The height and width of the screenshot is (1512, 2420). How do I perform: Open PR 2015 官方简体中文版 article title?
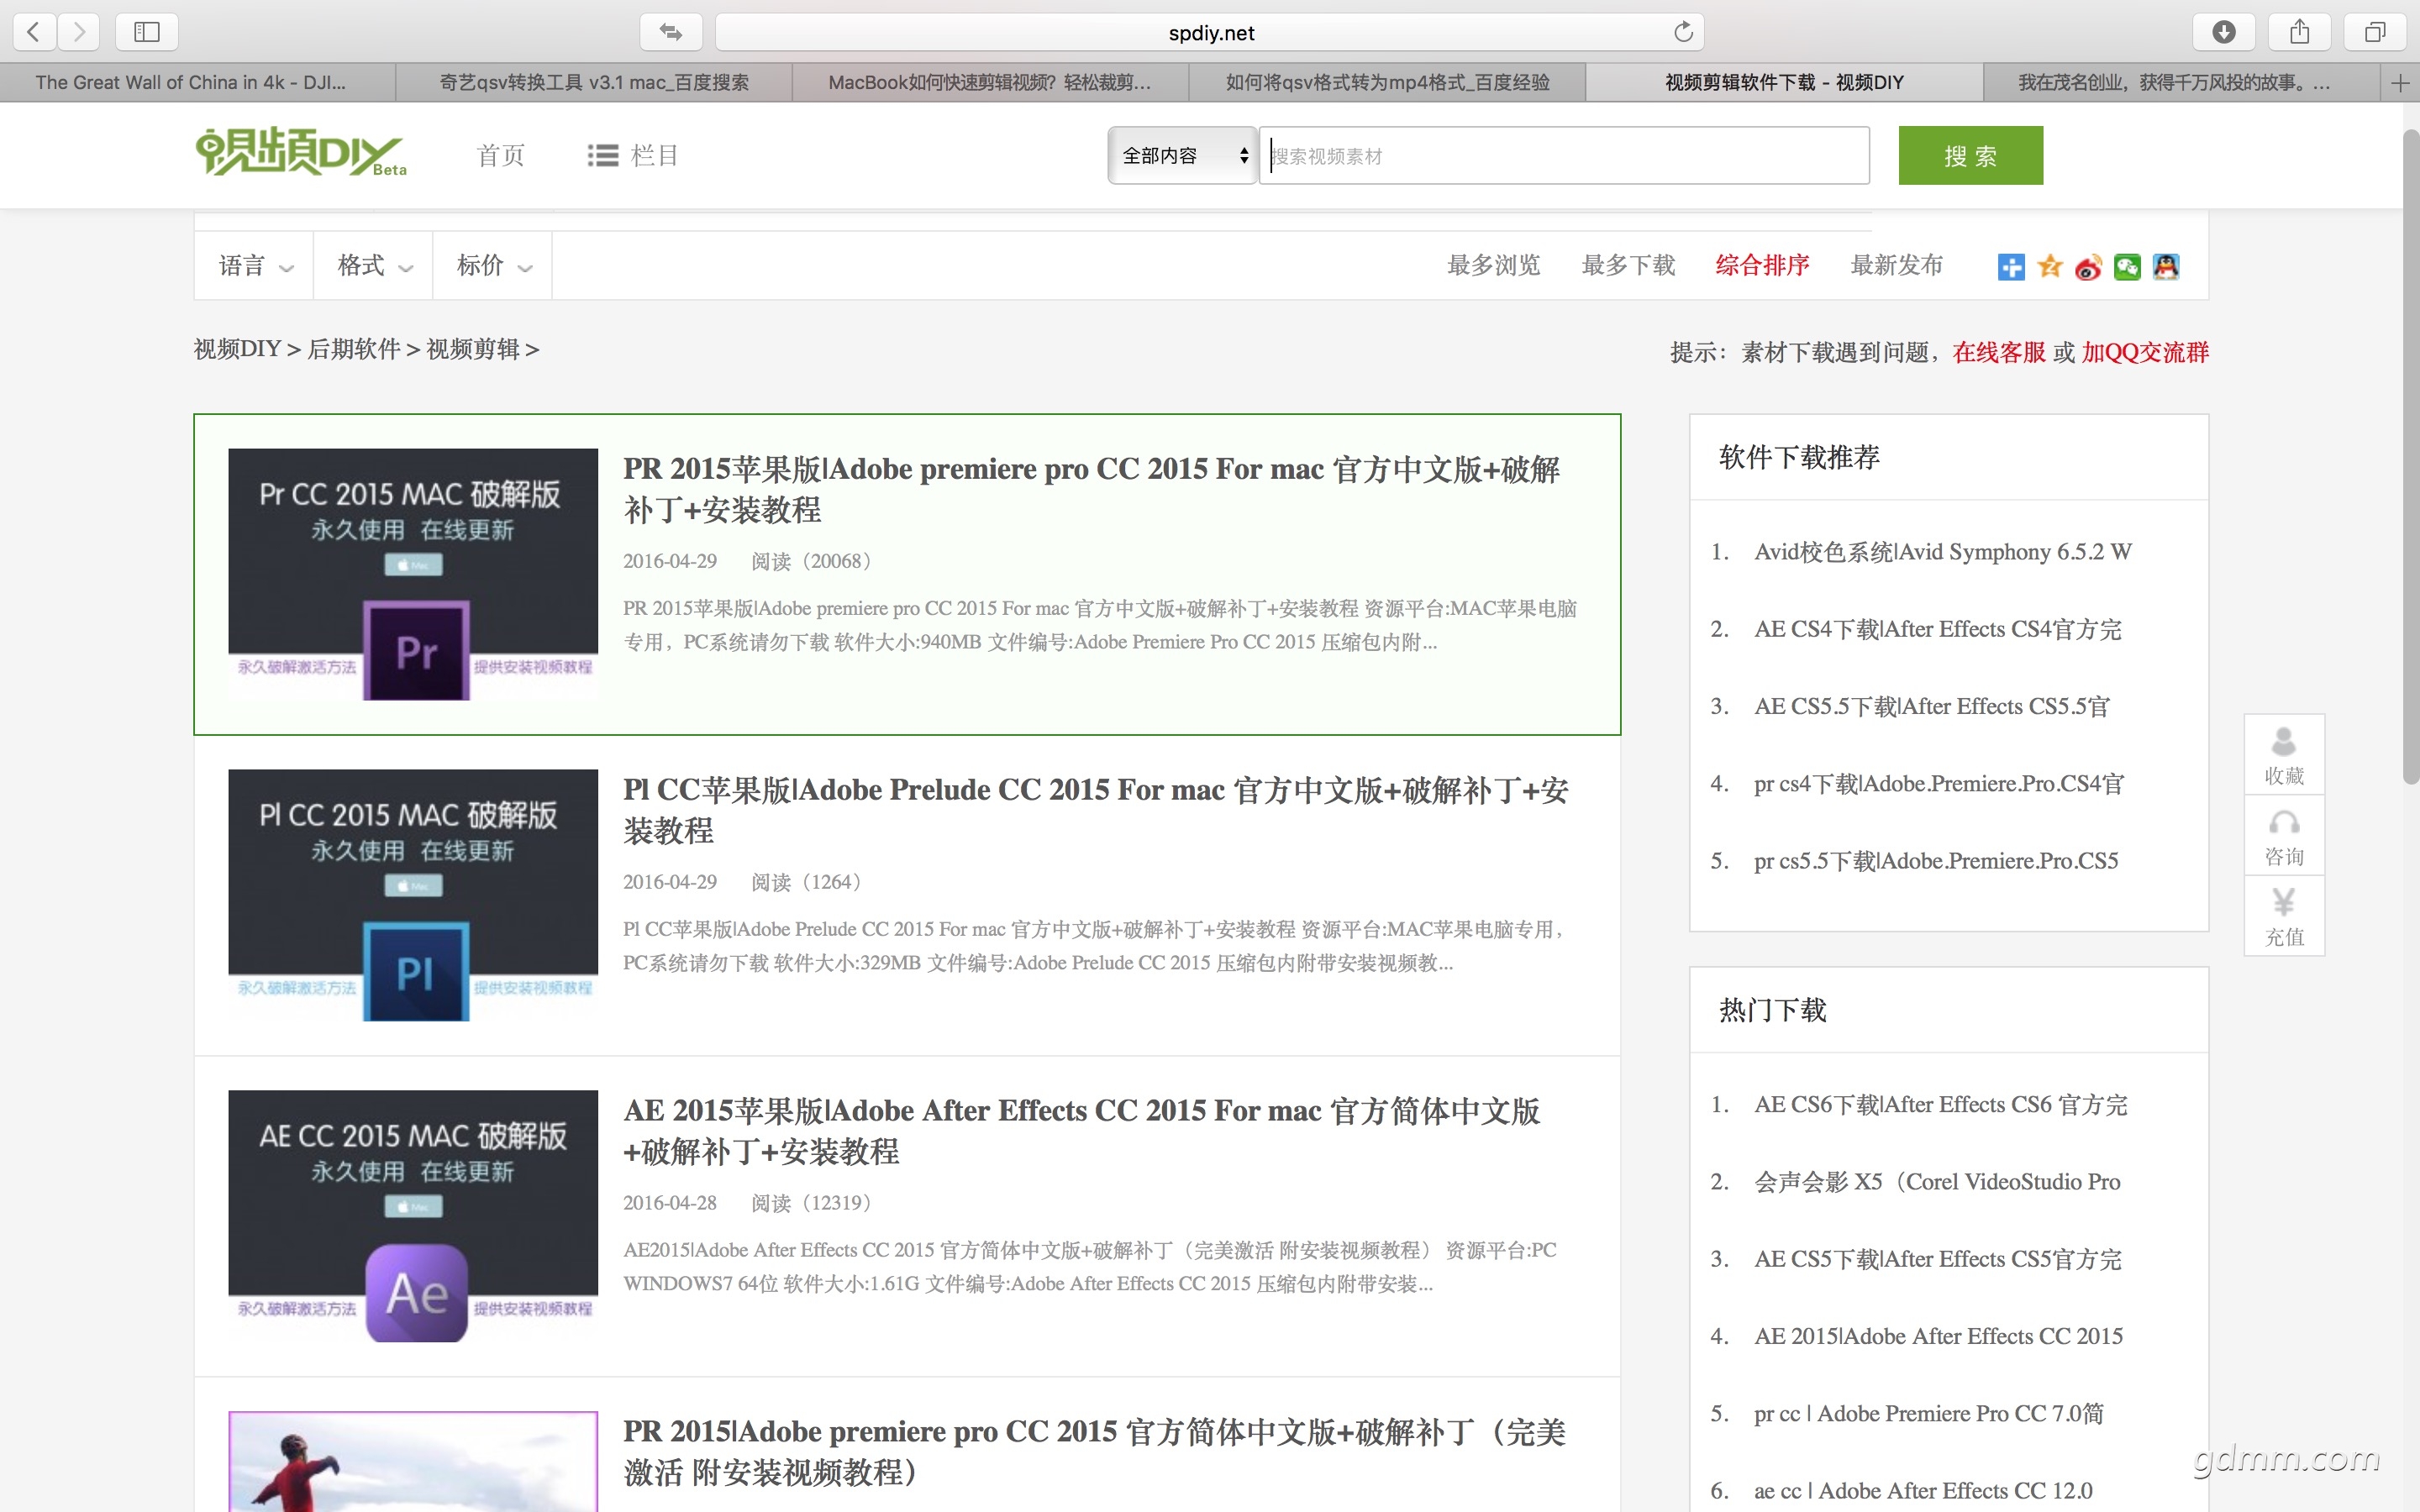(x=1094, y=1452)
